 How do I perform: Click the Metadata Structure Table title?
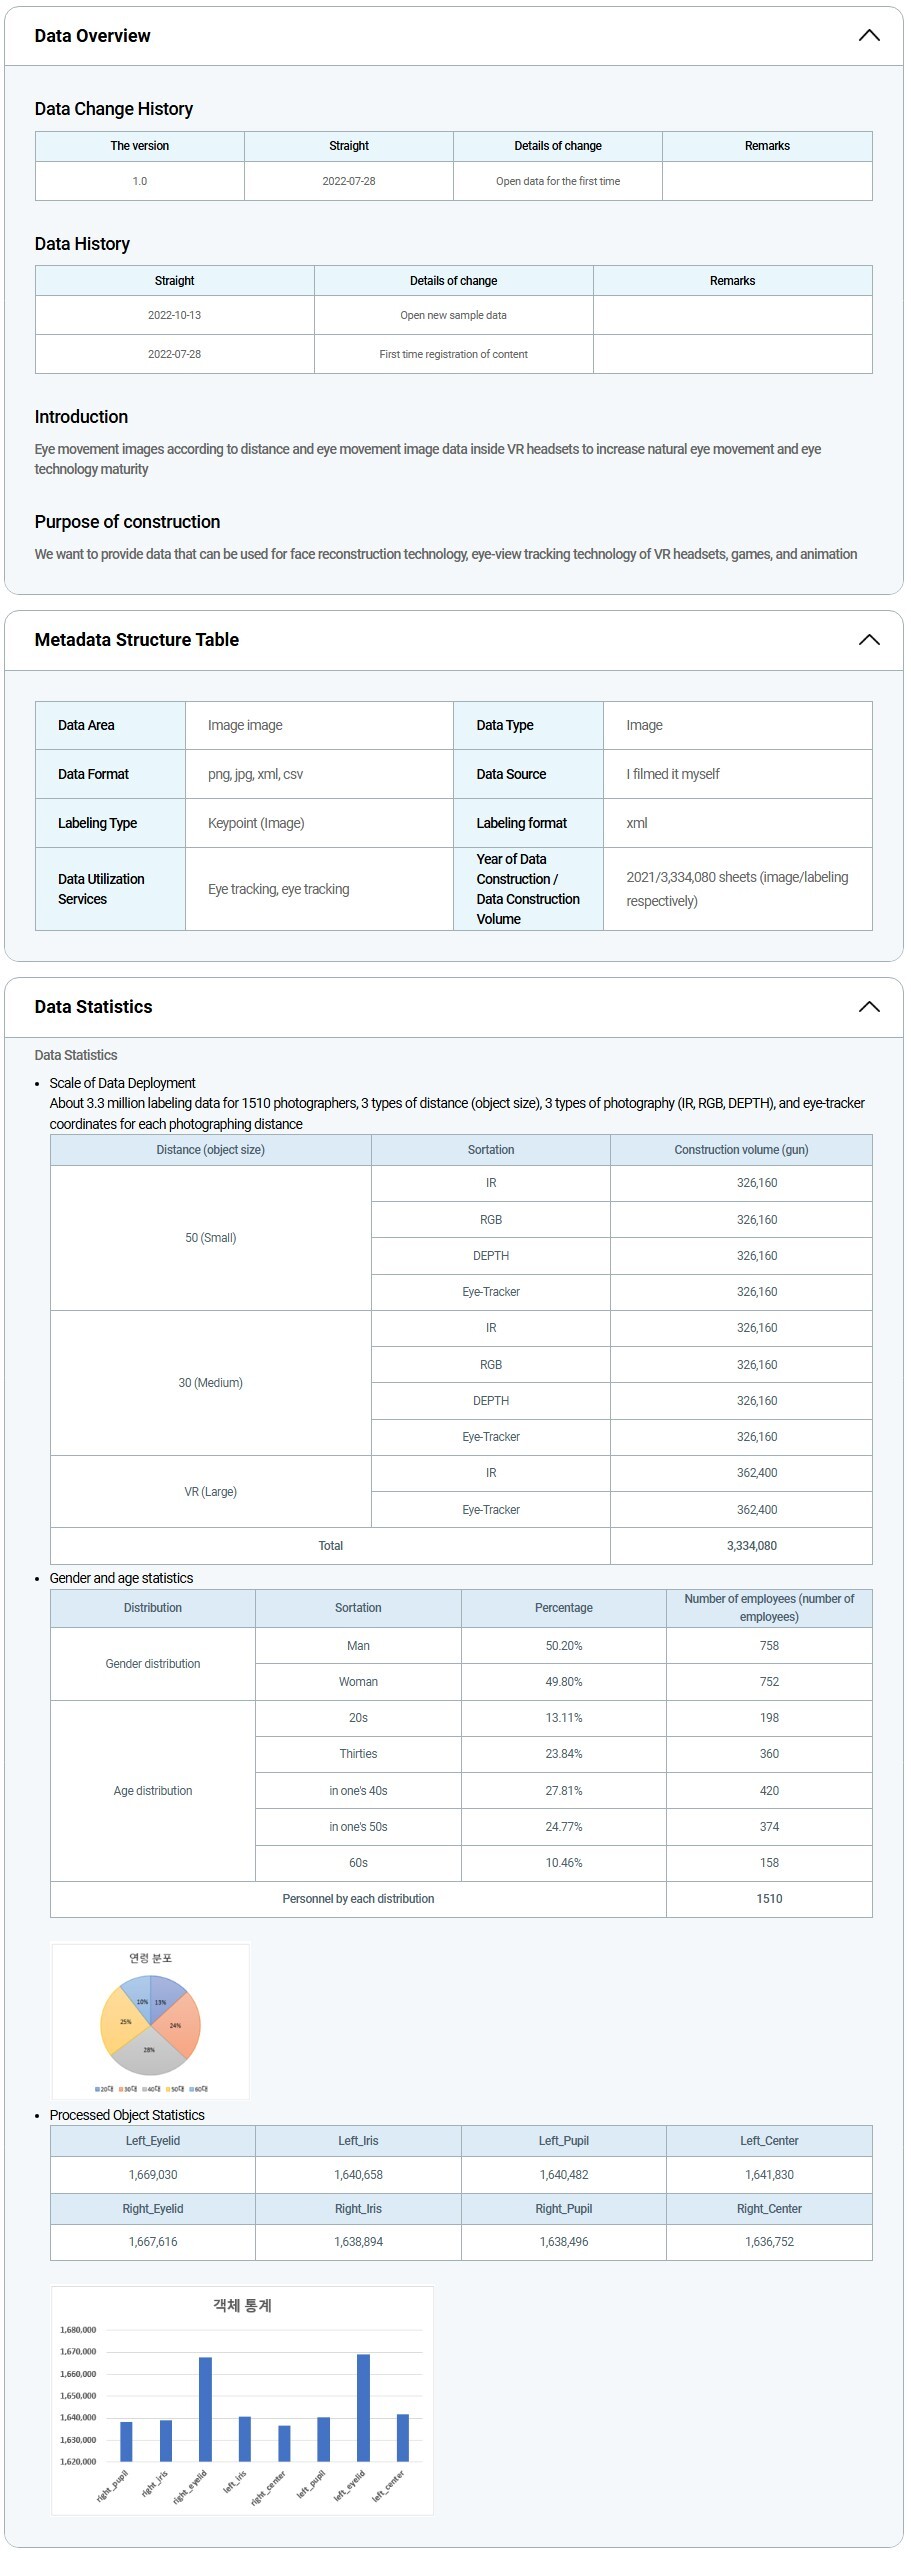click(136, 640)
